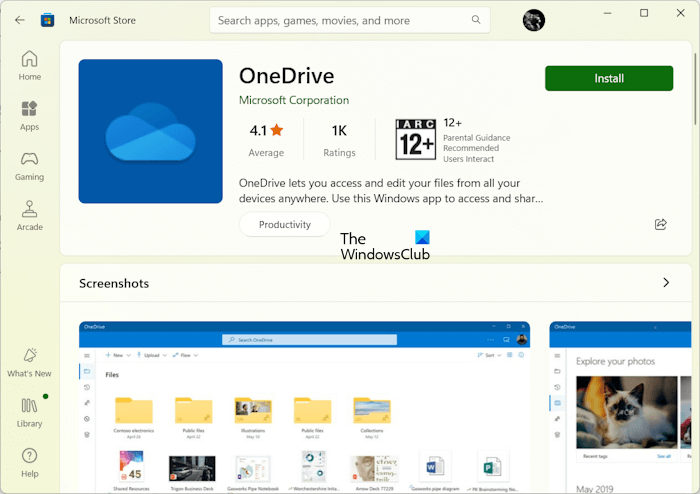Open the Home section in sidebar
The height and width of the screenshot is (494, 700).
point(29,65)
